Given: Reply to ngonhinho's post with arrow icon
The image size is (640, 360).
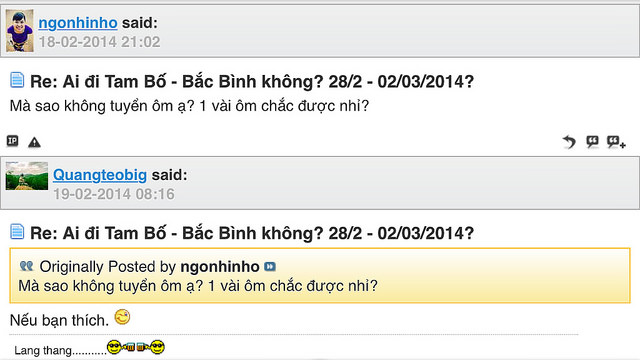Looking at the screenshot, I should [569, 142].
